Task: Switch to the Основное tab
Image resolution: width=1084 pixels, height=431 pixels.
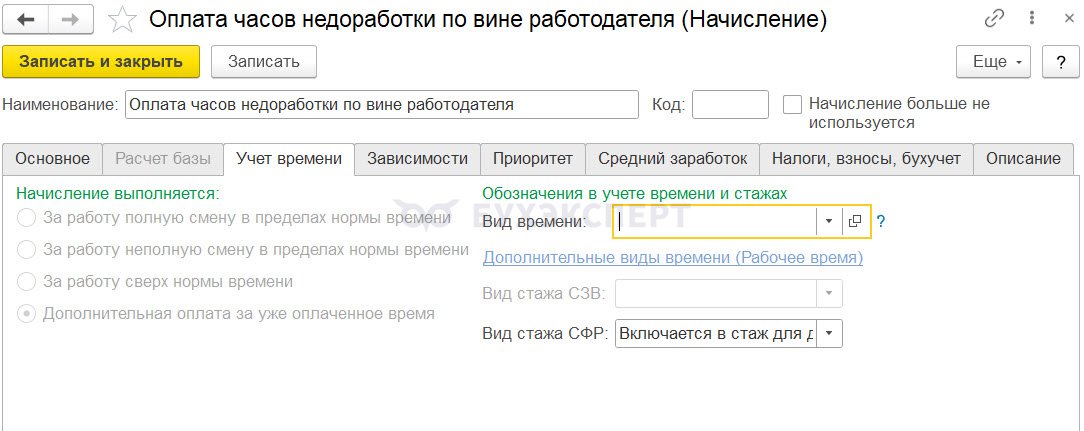Action: (x=53, y=158)
